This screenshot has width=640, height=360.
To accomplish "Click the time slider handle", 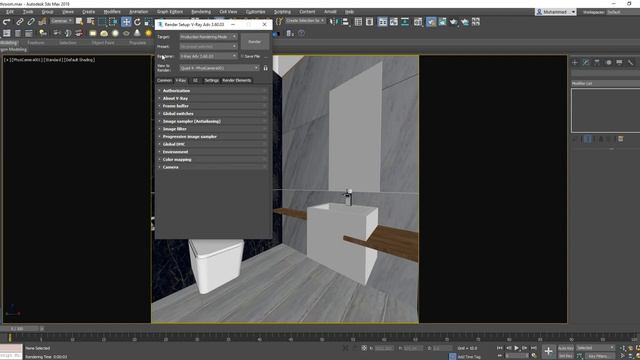I will click(20, 329).
